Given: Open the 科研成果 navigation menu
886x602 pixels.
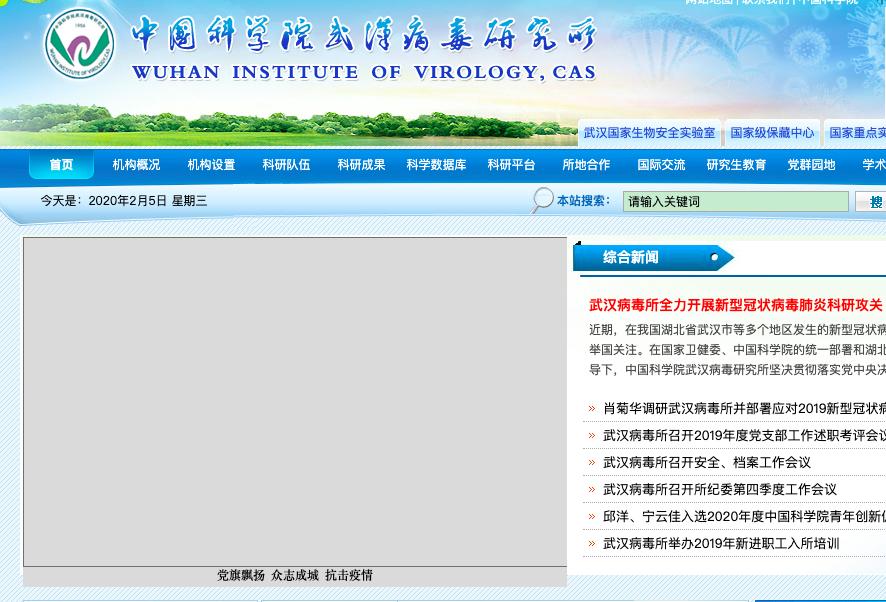Looking at the screenshot, I should (x=361, y=164).
